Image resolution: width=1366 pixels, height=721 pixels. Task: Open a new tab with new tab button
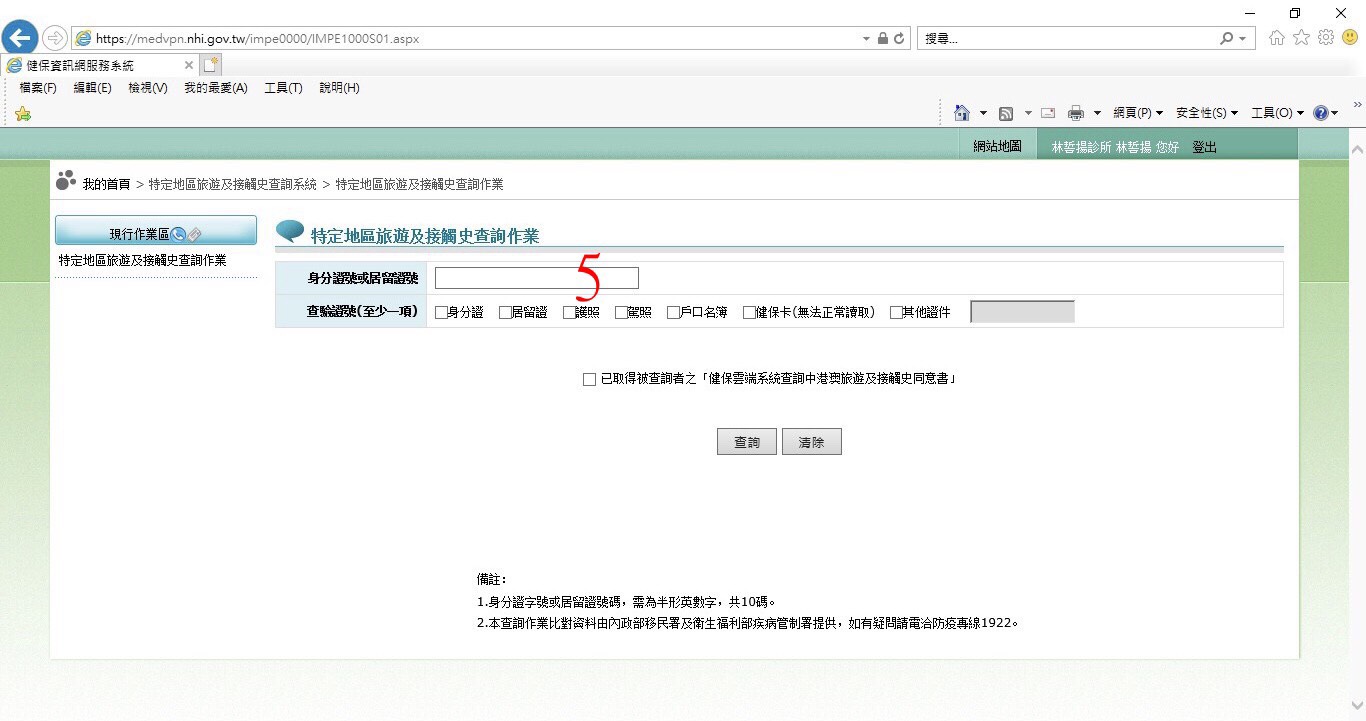pyautogui.click(x=211, y=65)
